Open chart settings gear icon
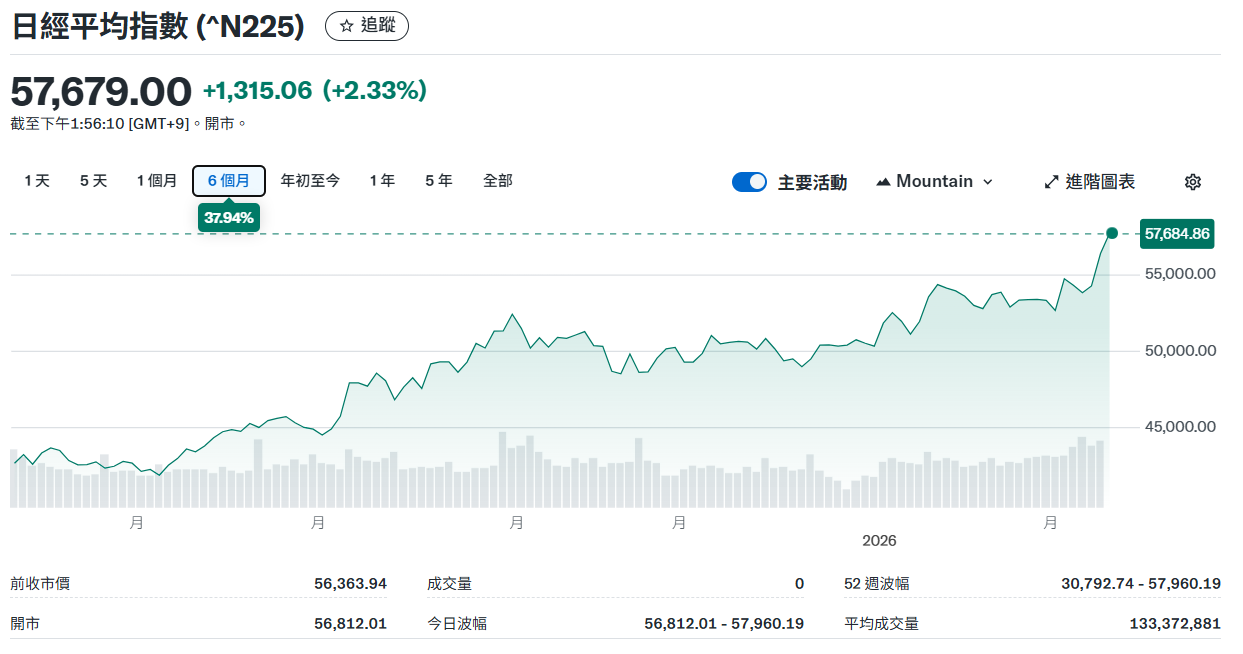1243x654 pixels. coord(1192,182)
